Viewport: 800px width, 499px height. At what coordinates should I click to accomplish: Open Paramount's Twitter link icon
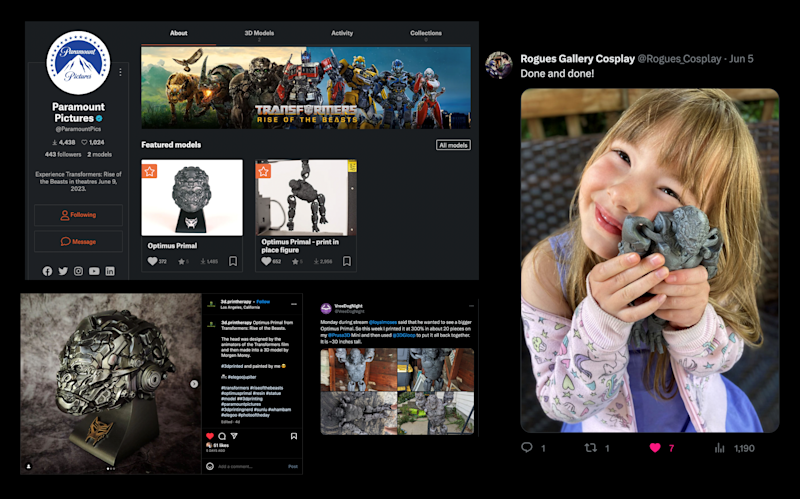63,271
